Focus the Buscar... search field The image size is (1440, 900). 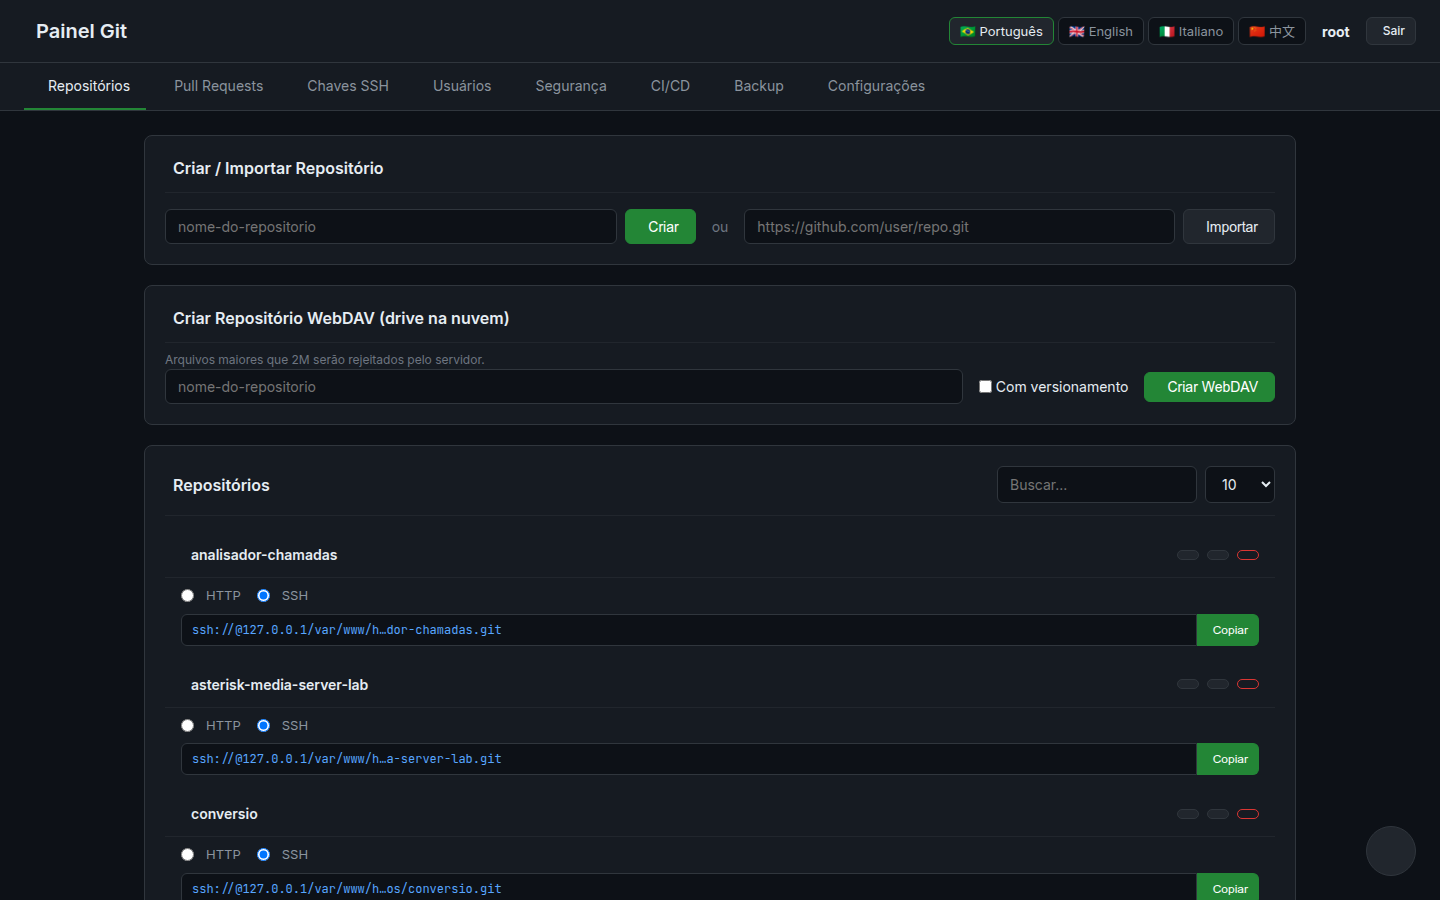[x=1097, y=484]
